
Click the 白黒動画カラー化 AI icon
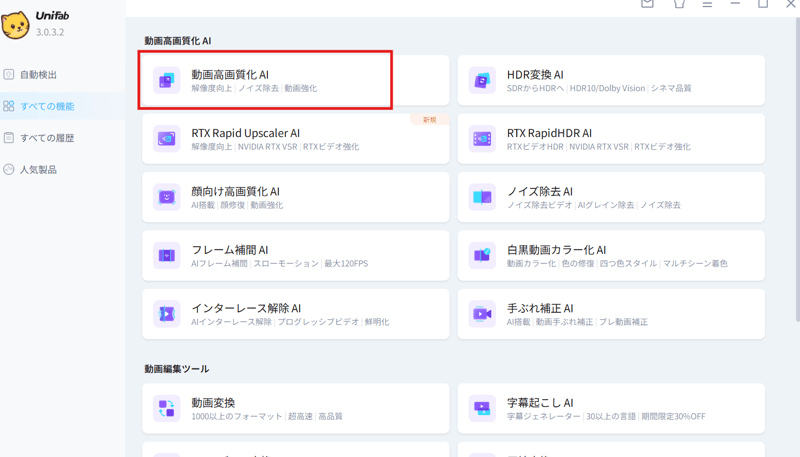tap(482, 256)
